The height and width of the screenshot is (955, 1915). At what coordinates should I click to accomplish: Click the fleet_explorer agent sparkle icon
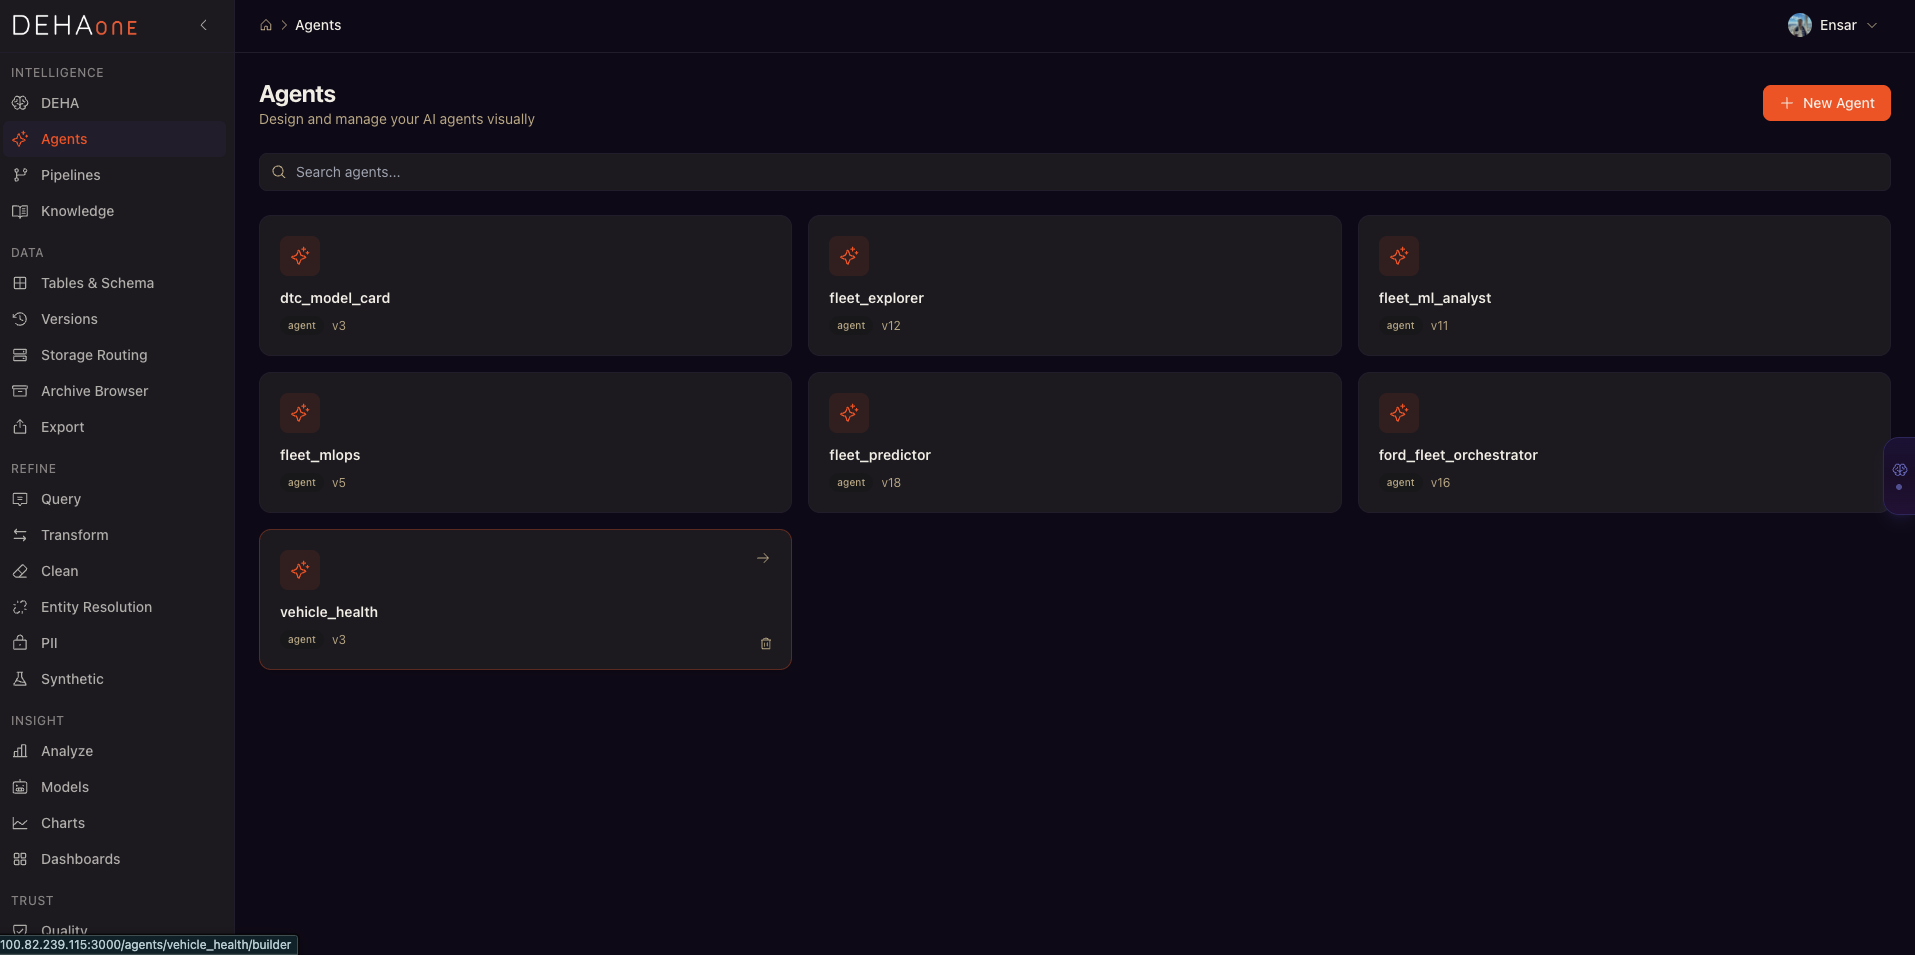click(x=849, y=256)
